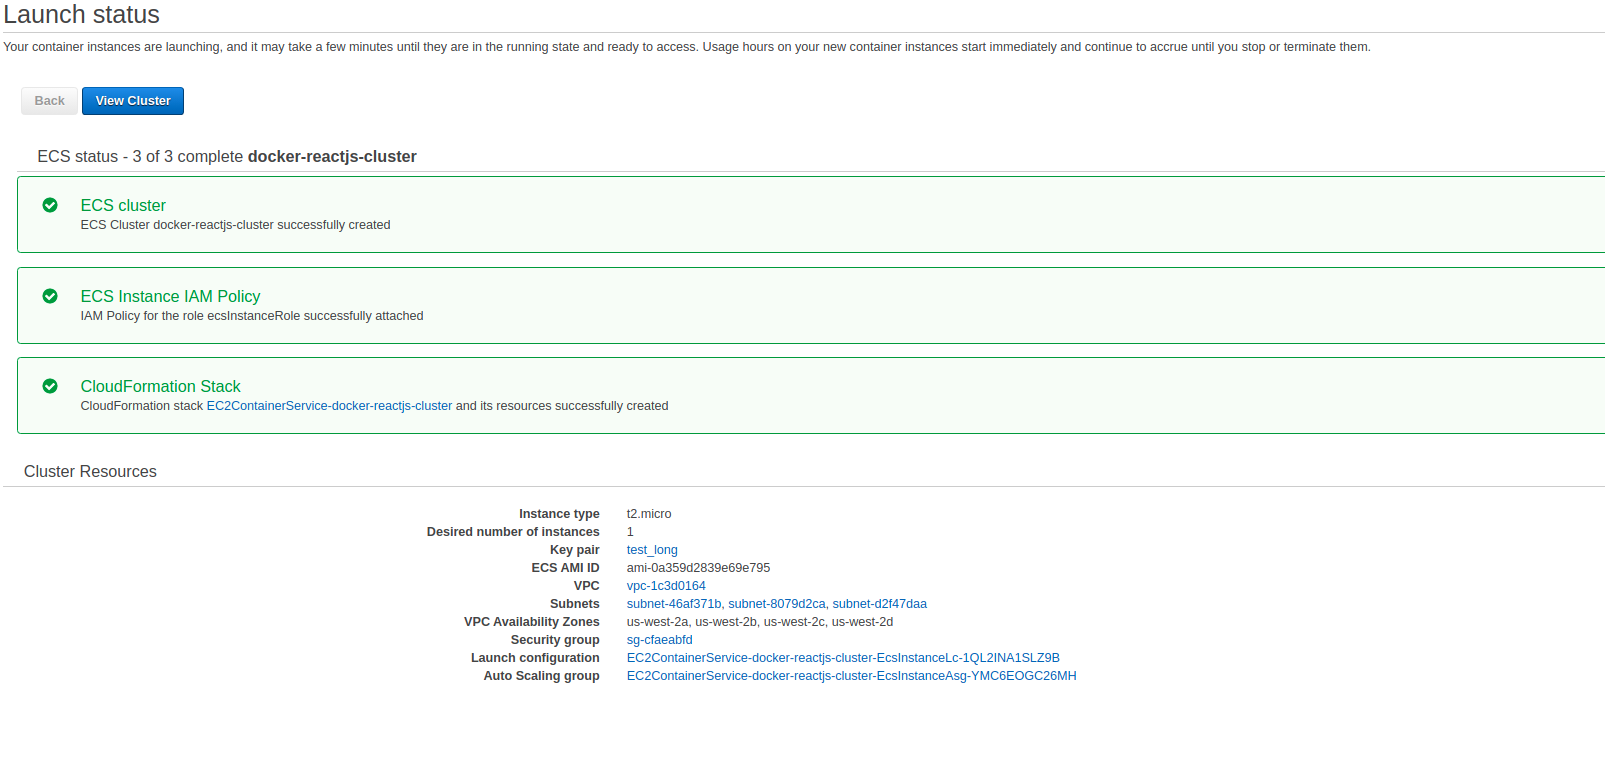The height and width of the screenshot is (780, 1605).
Task: Click the ami-0a359d2839e69e795 AMI ID text
Action: point(698,568)
